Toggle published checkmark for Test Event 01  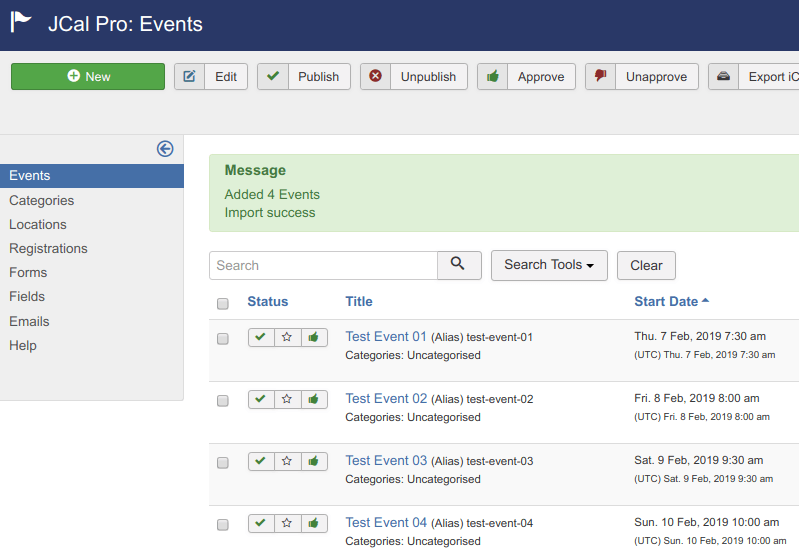point(261,337)
